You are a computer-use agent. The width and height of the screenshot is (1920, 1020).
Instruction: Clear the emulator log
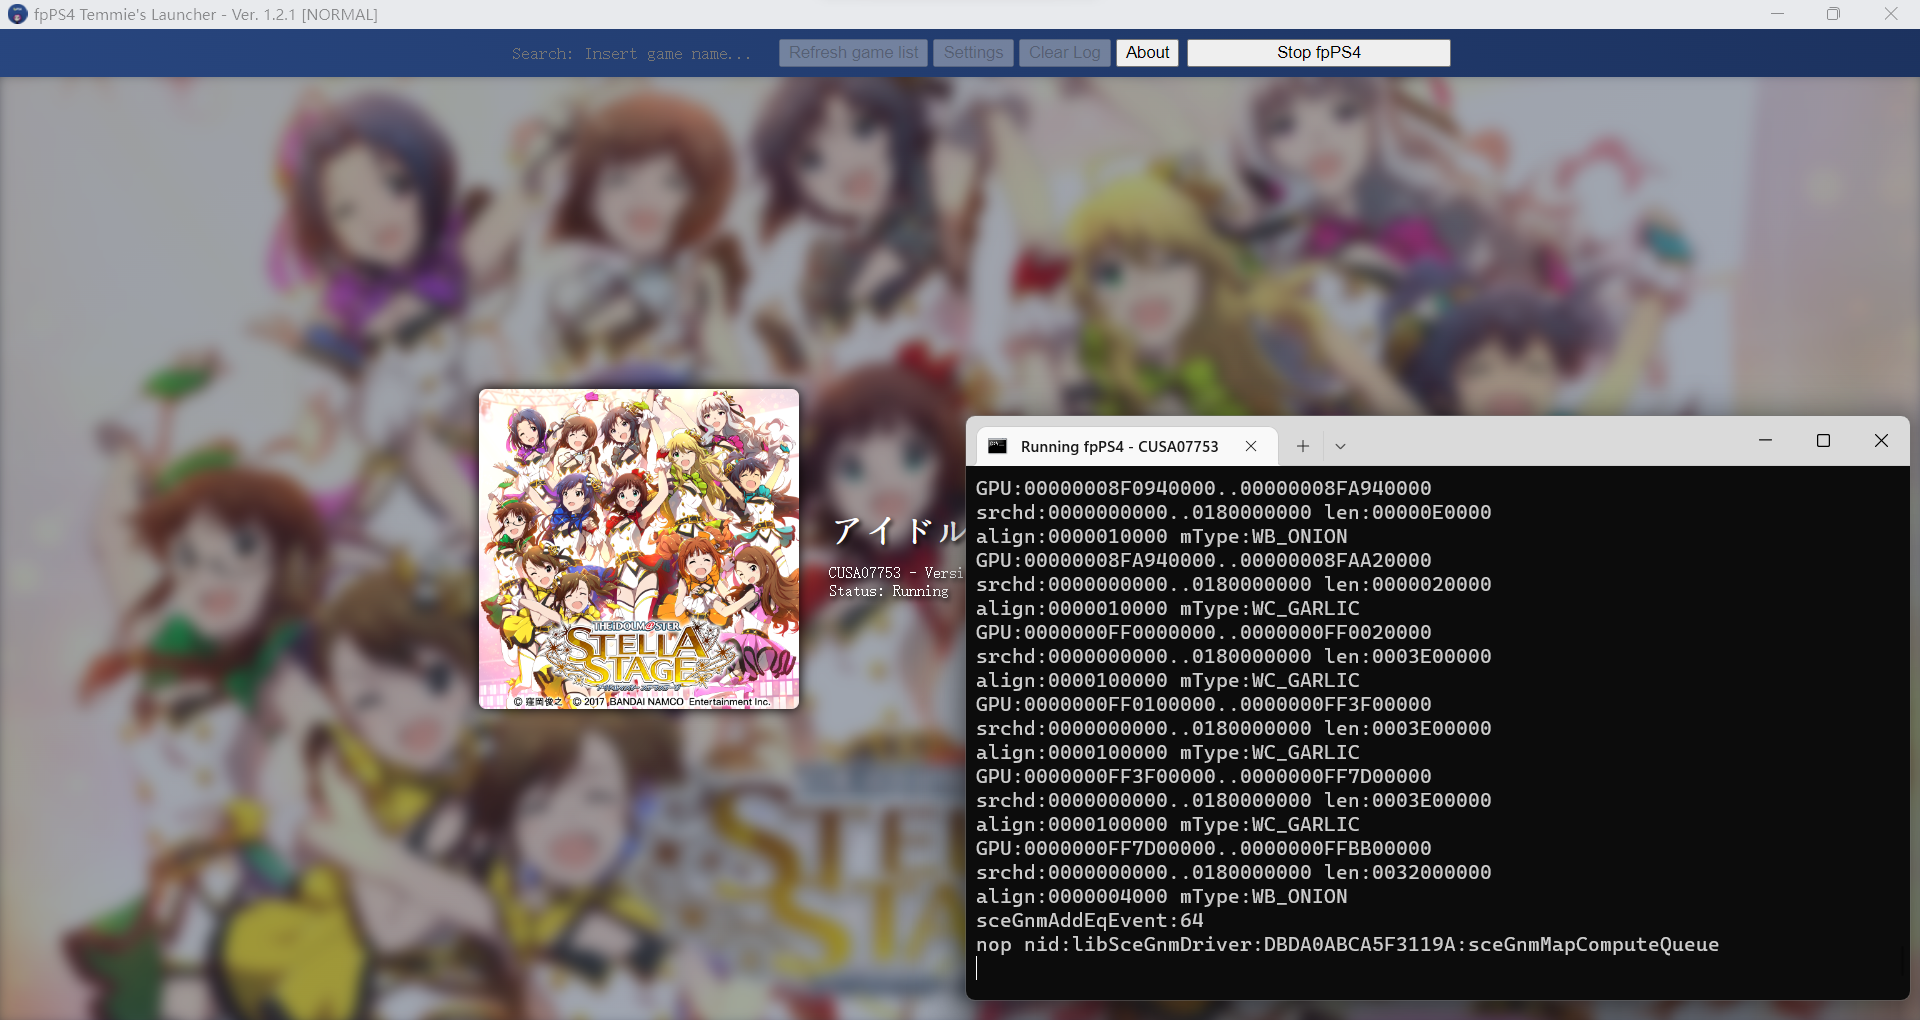click(x=1063, y=52)
